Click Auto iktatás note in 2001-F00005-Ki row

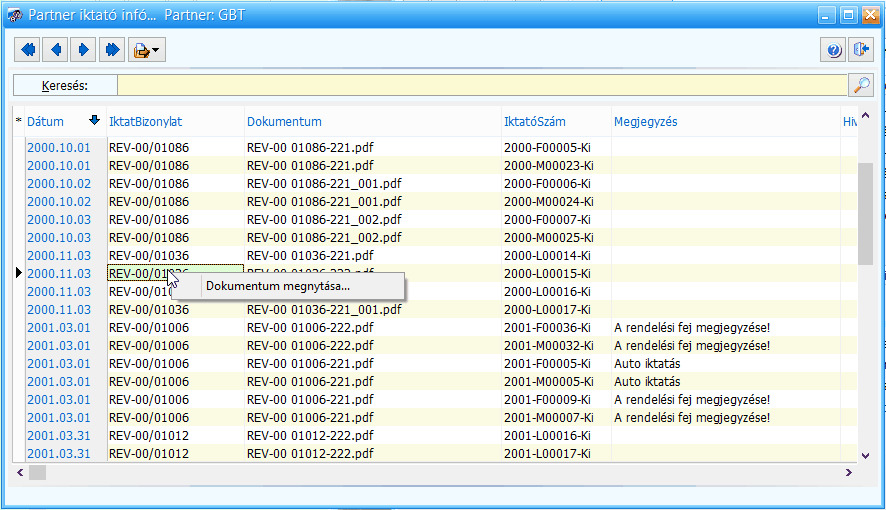pyautogui.click(x=647, y=364)
